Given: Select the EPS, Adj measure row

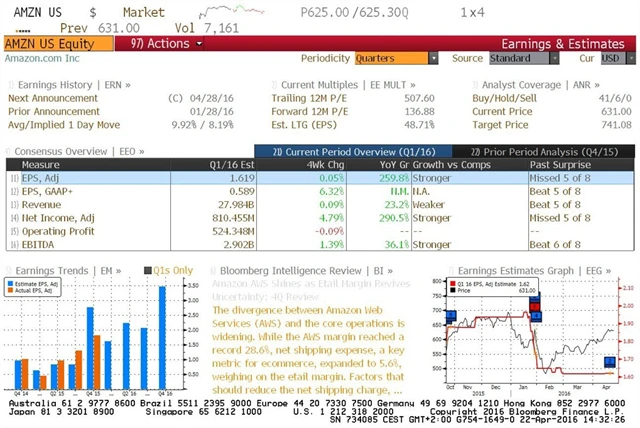Looking at the screenshot, I should tap(320, 178).
